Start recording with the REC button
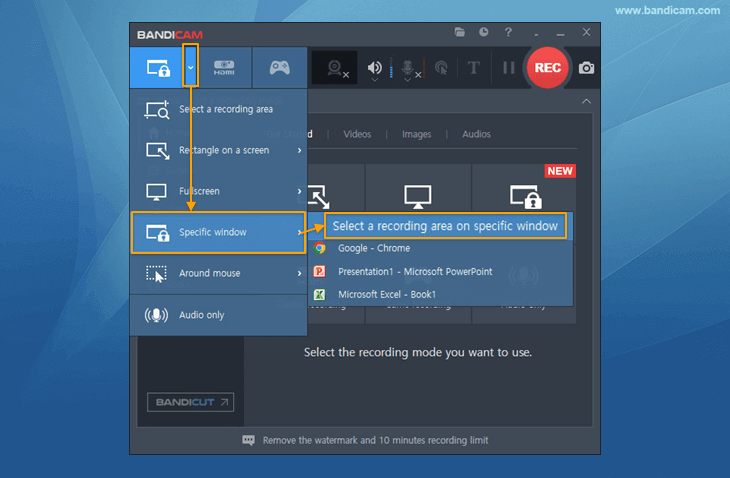 tap(547, 68)
